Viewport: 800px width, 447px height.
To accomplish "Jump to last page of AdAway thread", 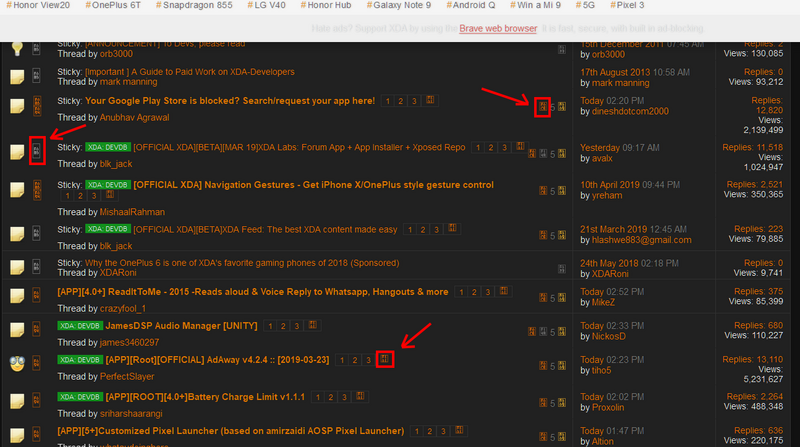I will coord(385,359).
